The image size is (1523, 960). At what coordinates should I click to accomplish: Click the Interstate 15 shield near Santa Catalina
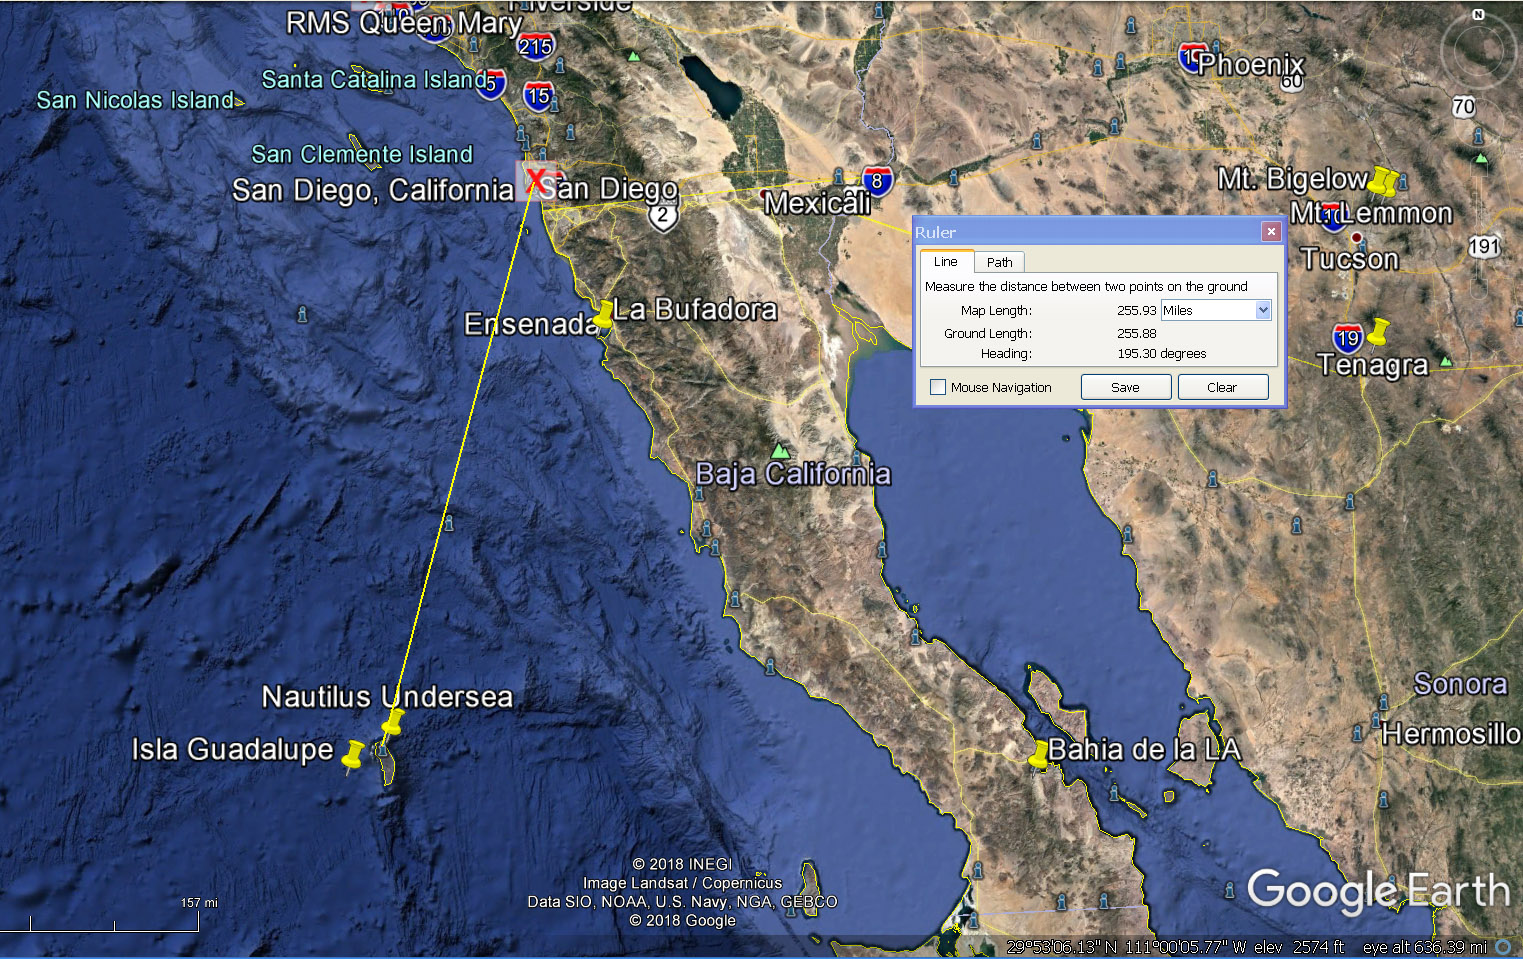pyautogui.click(x=538, y=96)
